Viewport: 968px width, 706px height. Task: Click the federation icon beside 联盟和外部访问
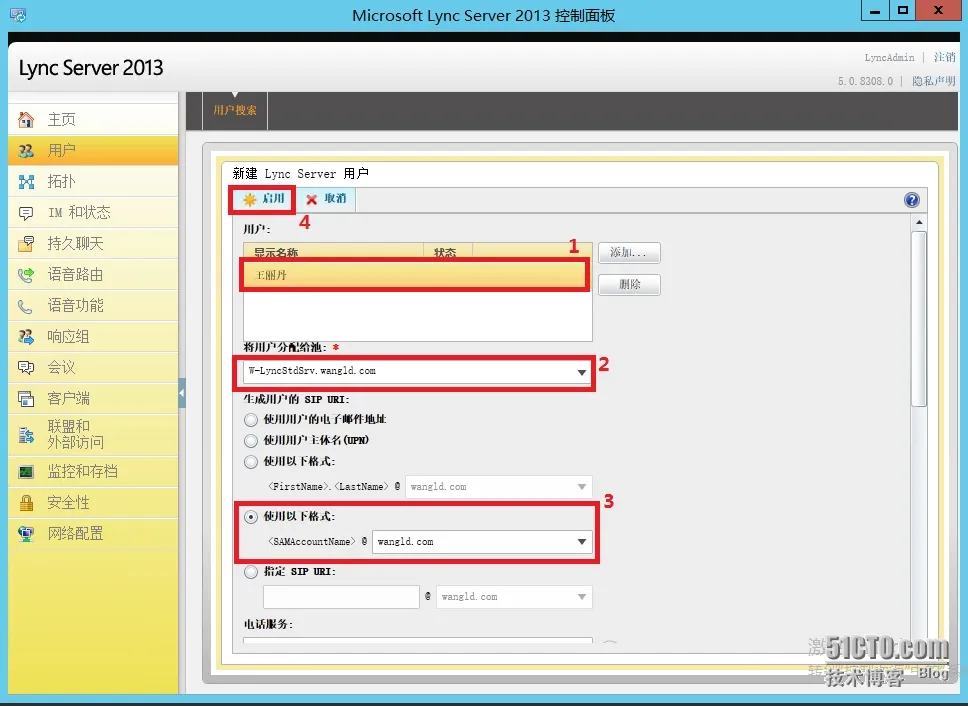26,434
